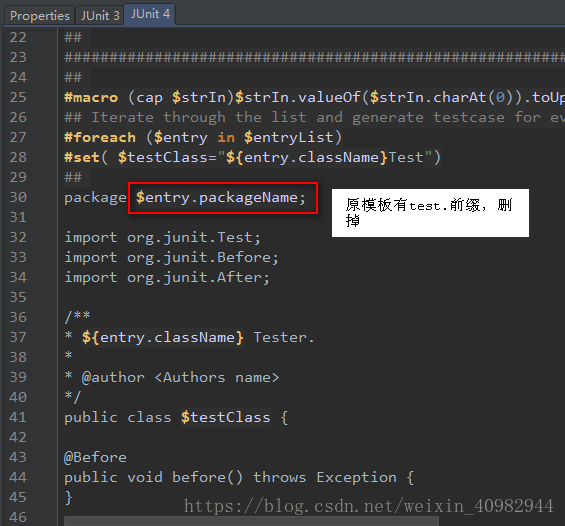Click the 'package' keyword on line 30
Viewport: 565px width, 526px height.
point(95,198)
